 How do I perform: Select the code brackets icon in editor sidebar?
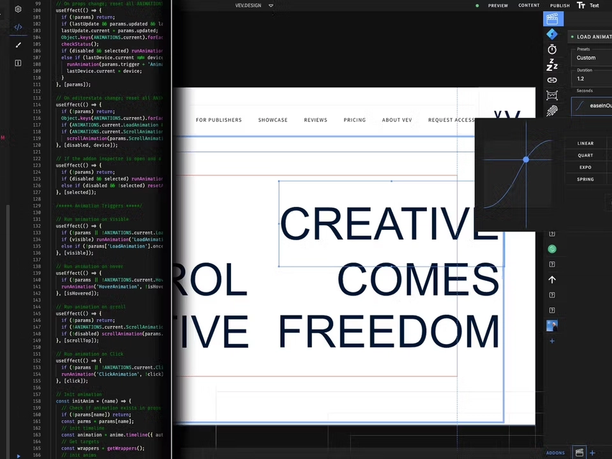(18, 27)
